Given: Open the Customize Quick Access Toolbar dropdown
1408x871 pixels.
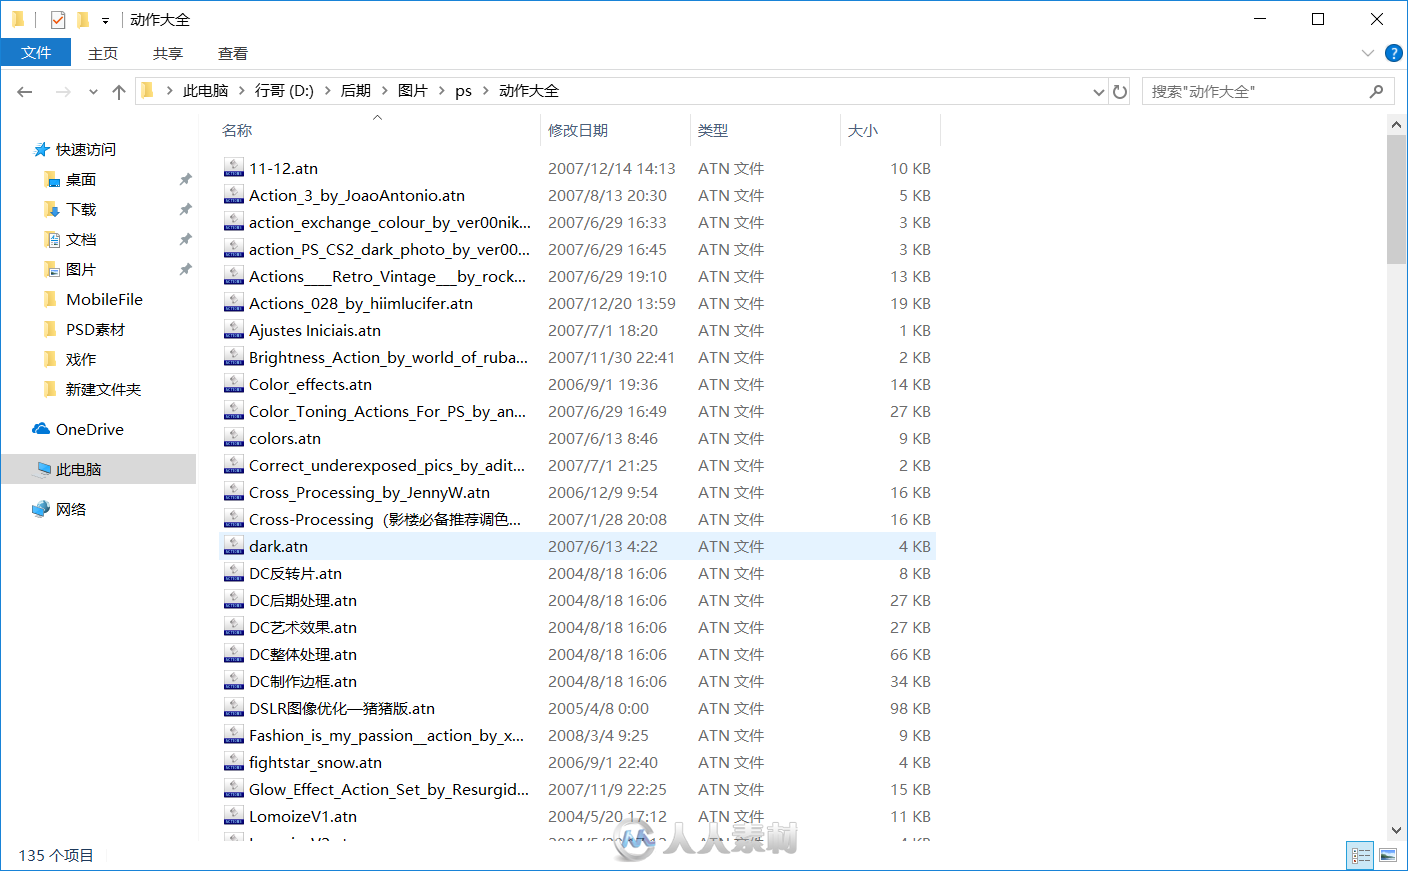Looking at the screenshot, I should click(105, 20).
